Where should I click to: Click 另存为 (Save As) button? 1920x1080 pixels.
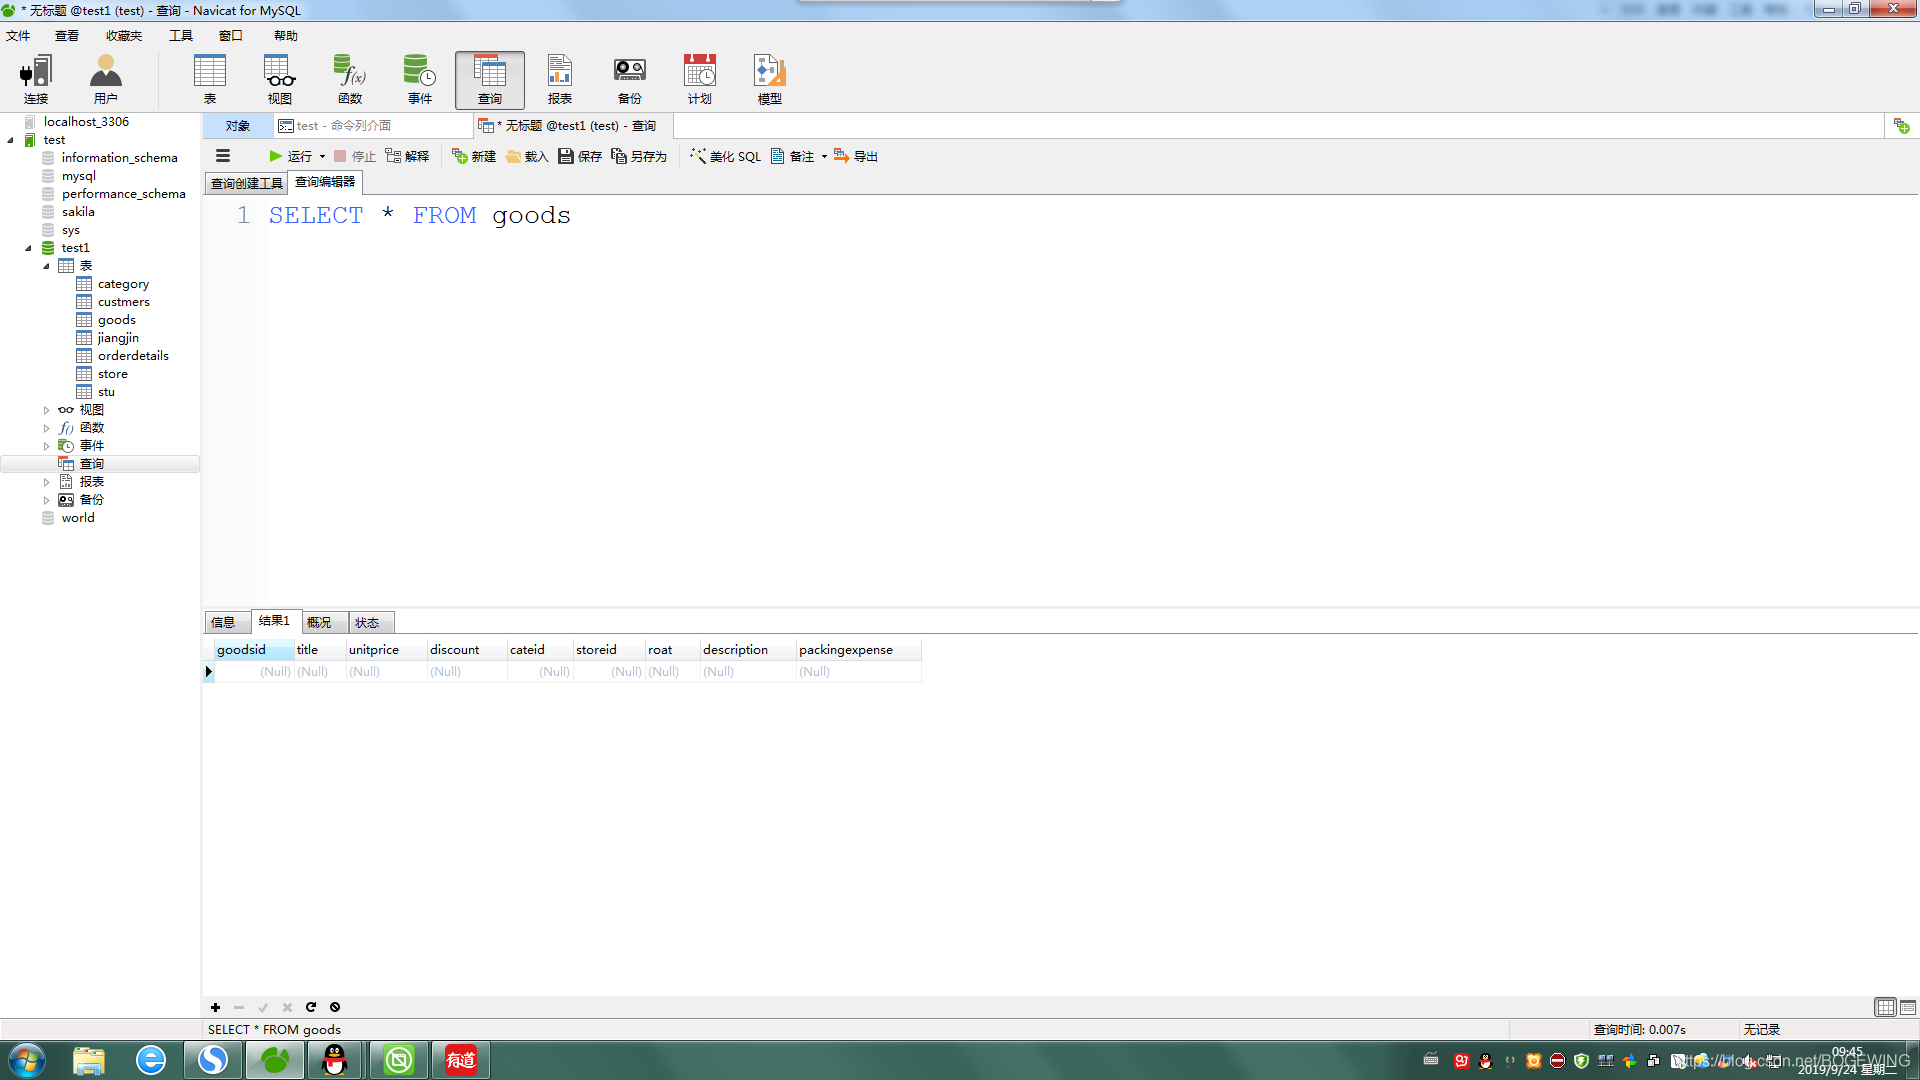[x=639, y=156]
